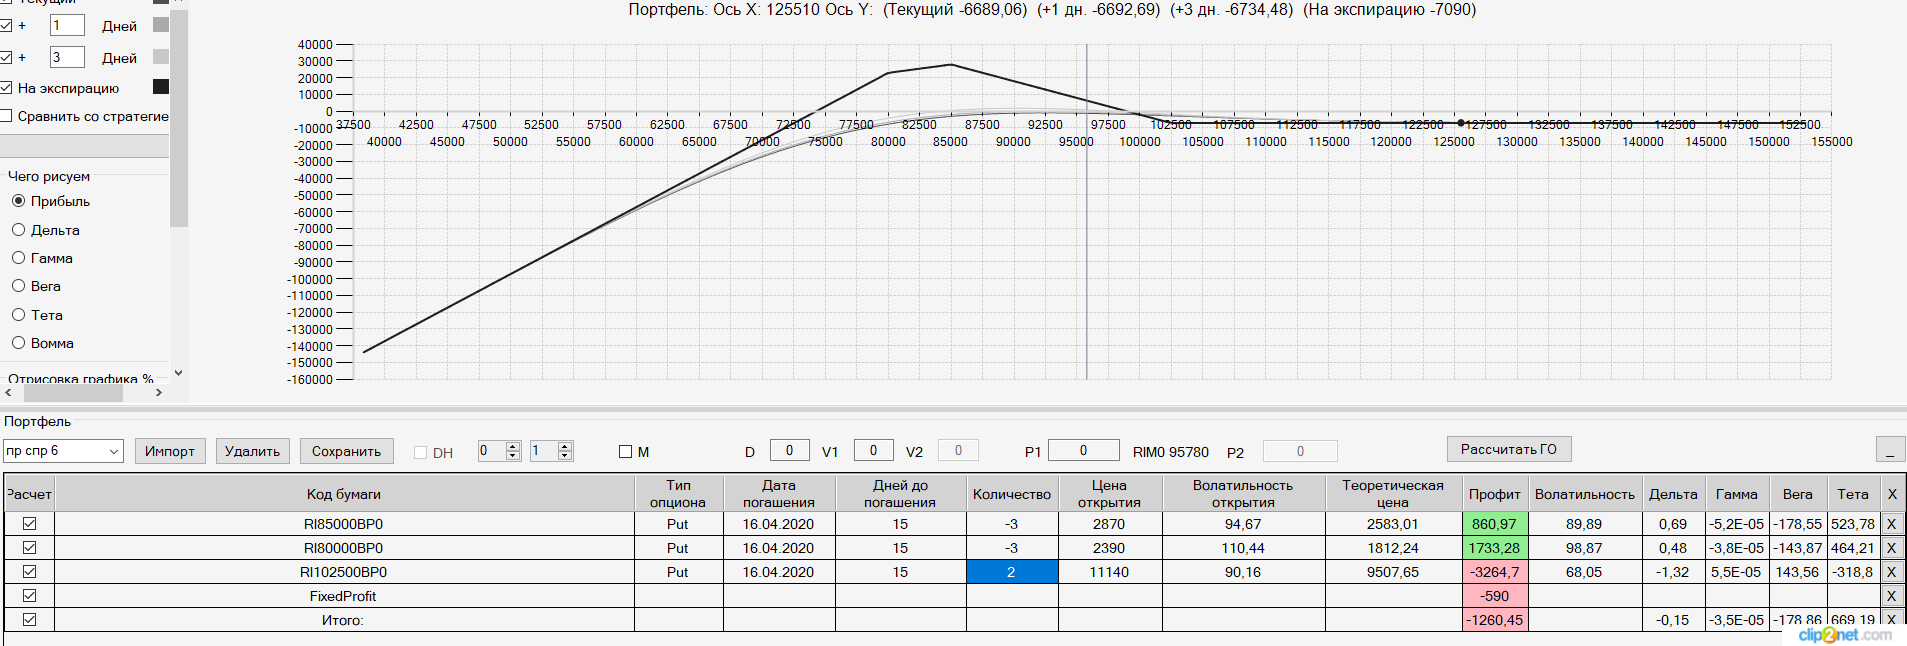1907x646 pixels.
Task: Click the +1 days number field
Action: click(67, 25)
